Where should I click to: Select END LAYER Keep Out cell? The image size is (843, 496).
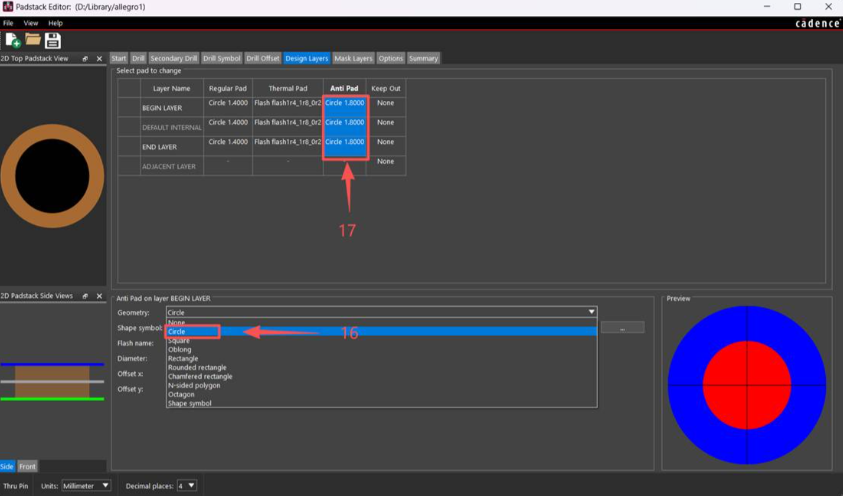[385, 146]
